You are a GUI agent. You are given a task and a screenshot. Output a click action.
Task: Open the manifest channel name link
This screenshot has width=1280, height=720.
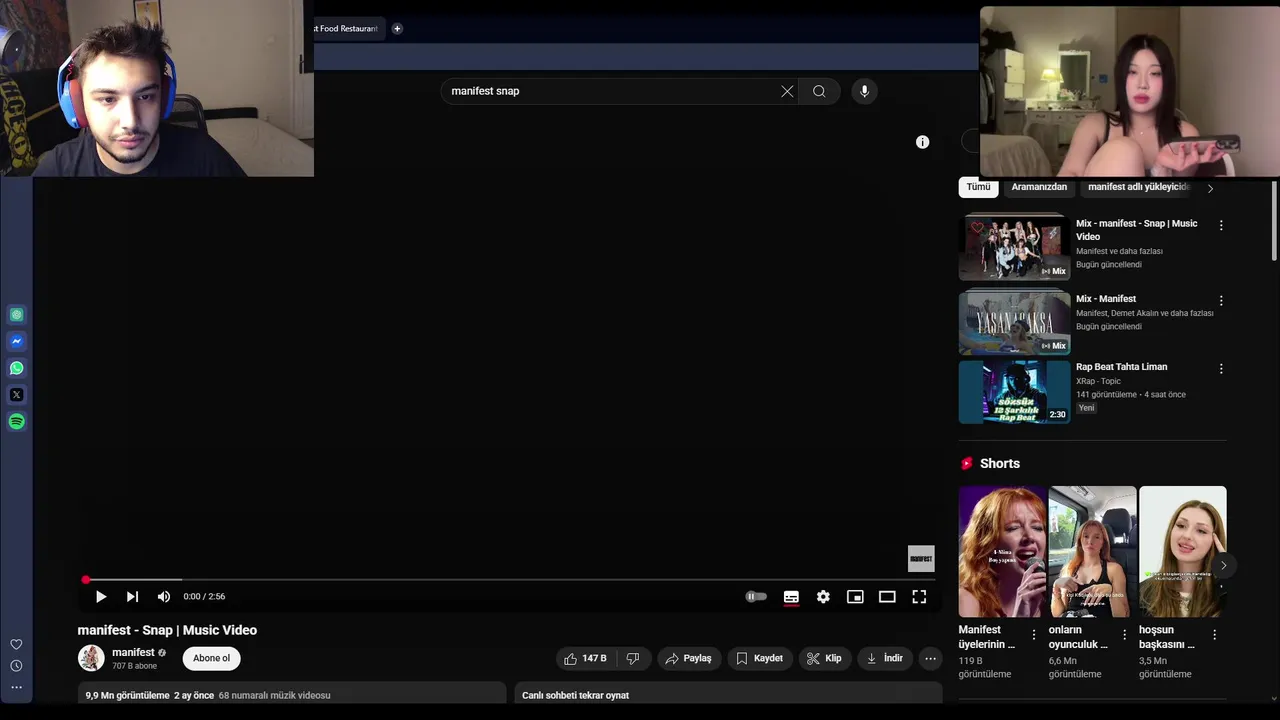pyautogui.click(x=133, y=653)
